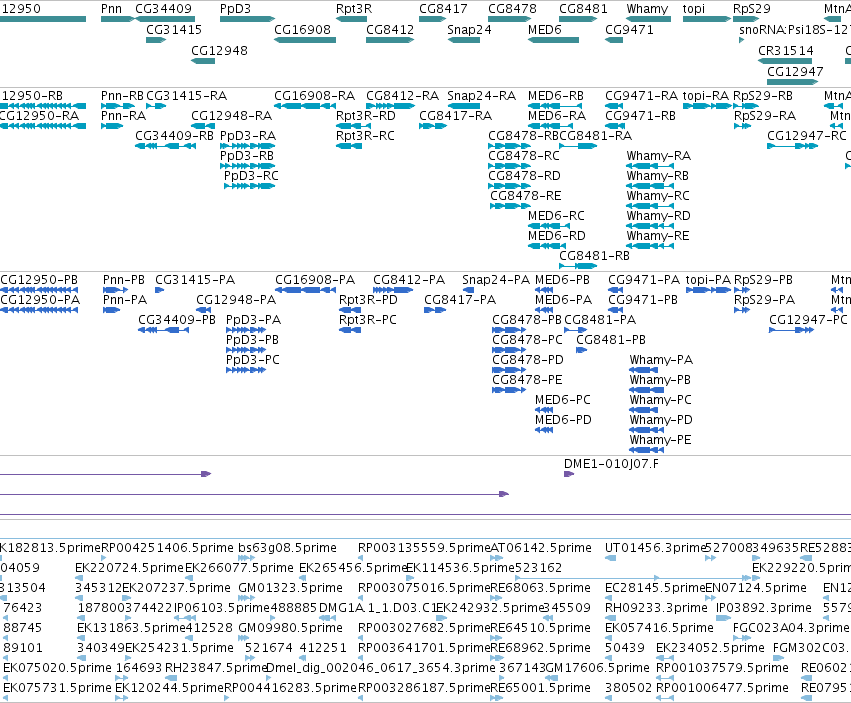Open the EK265456.5prime EST
The width and height of the screenshot is (851, 703).
[x=304, y=578]
